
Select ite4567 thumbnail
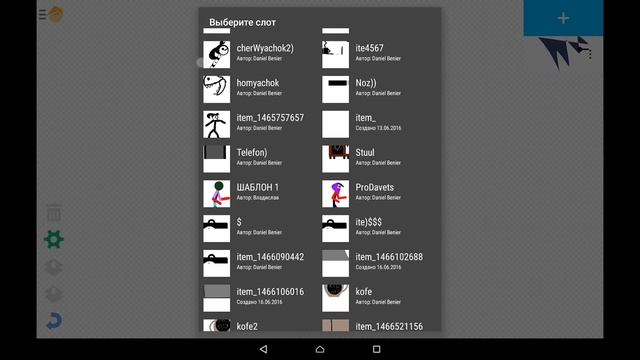tap(336, 54)
